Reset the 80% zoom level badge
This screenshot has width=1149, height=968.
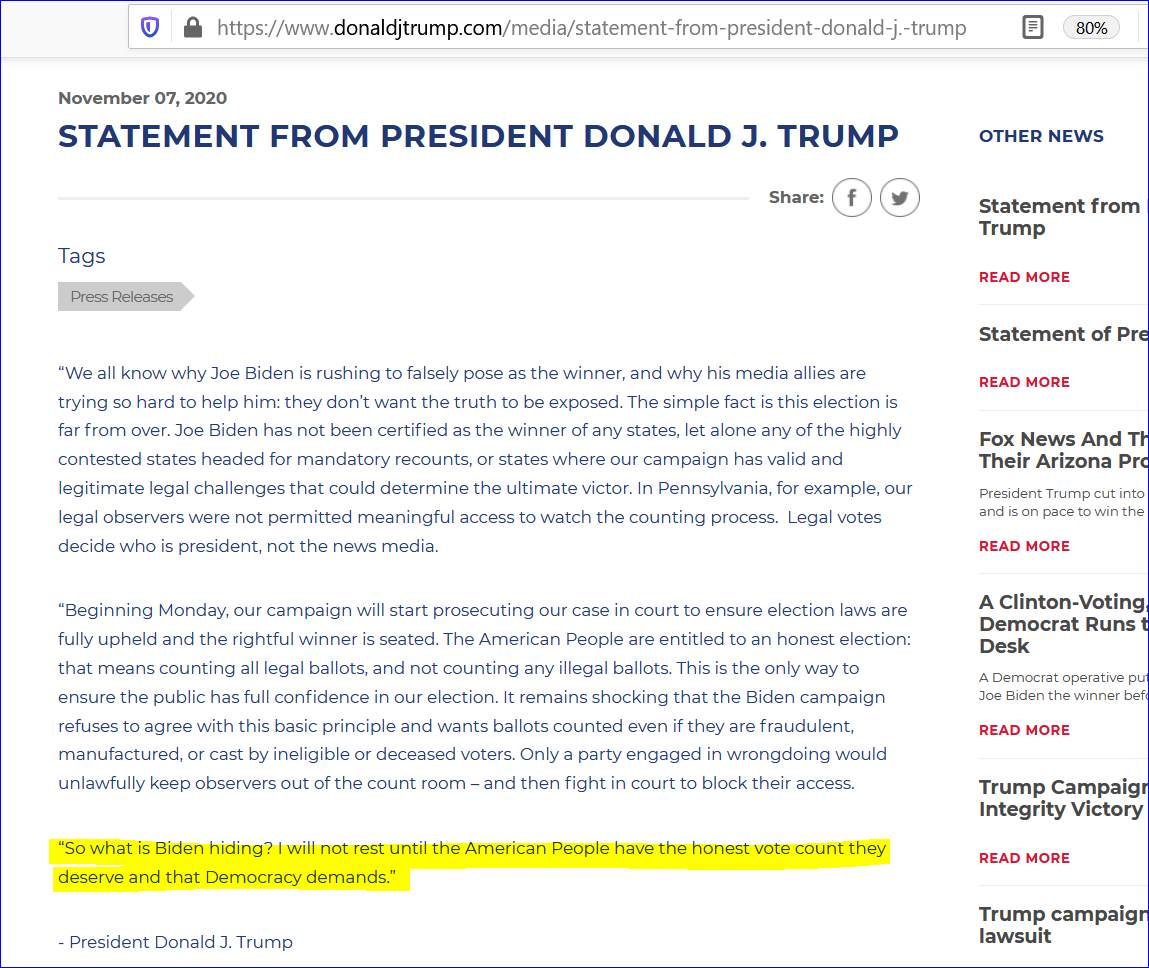[x=1091, y=28]
